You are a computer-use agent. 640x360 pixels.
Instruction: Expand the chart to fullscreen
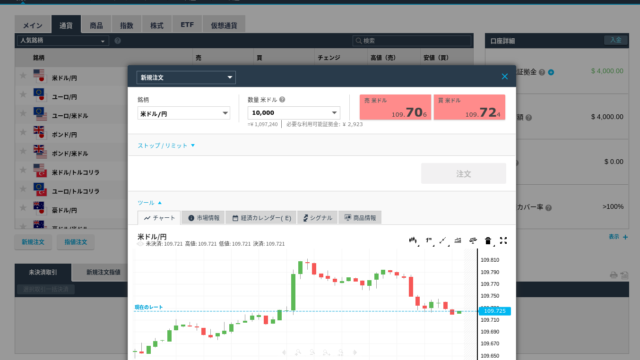coord(503,240)
